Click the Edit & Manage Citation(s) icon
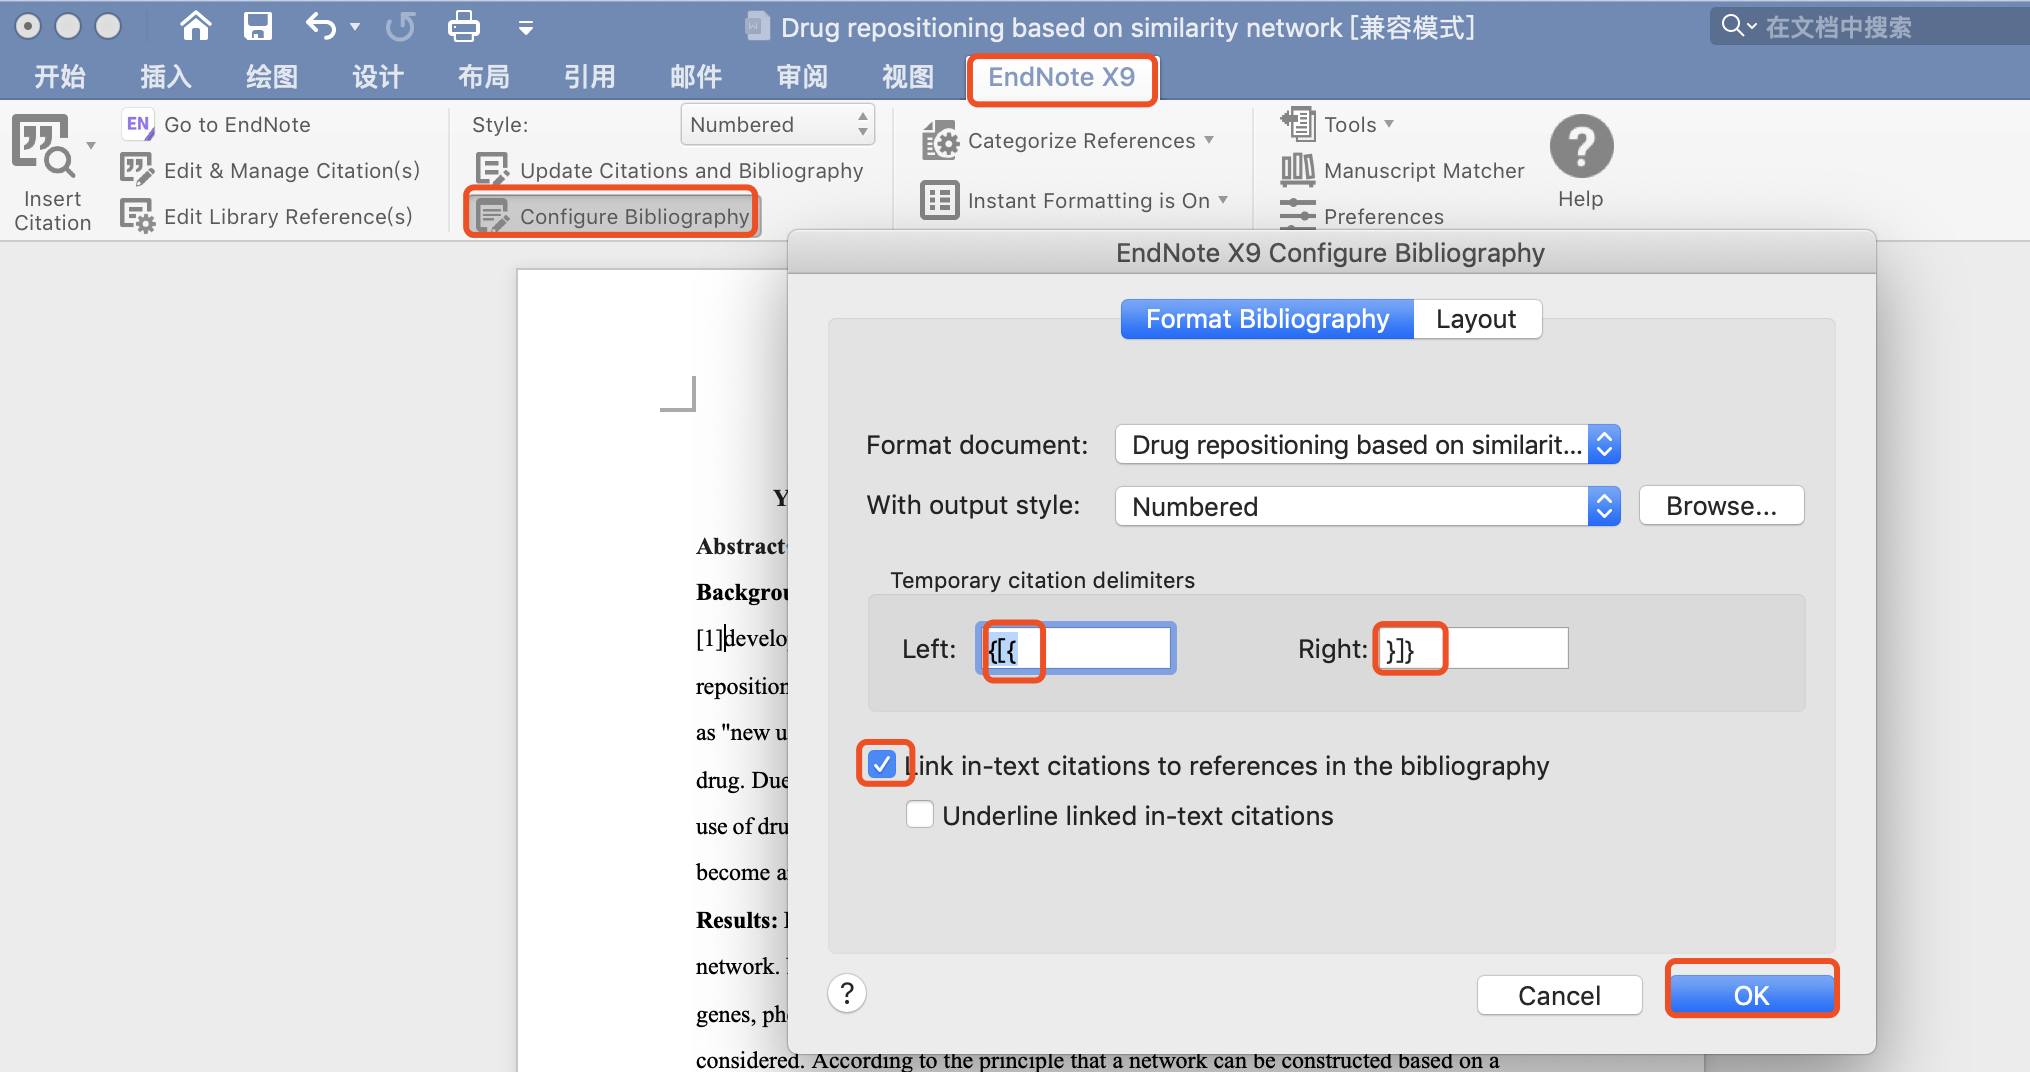Image resolution: width=2030 pixels, height=1072 pixels. [137, 170]
